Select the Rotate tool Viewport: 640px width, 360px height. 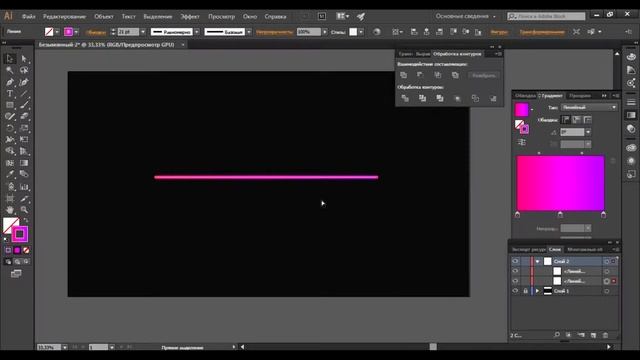[10, 128]
